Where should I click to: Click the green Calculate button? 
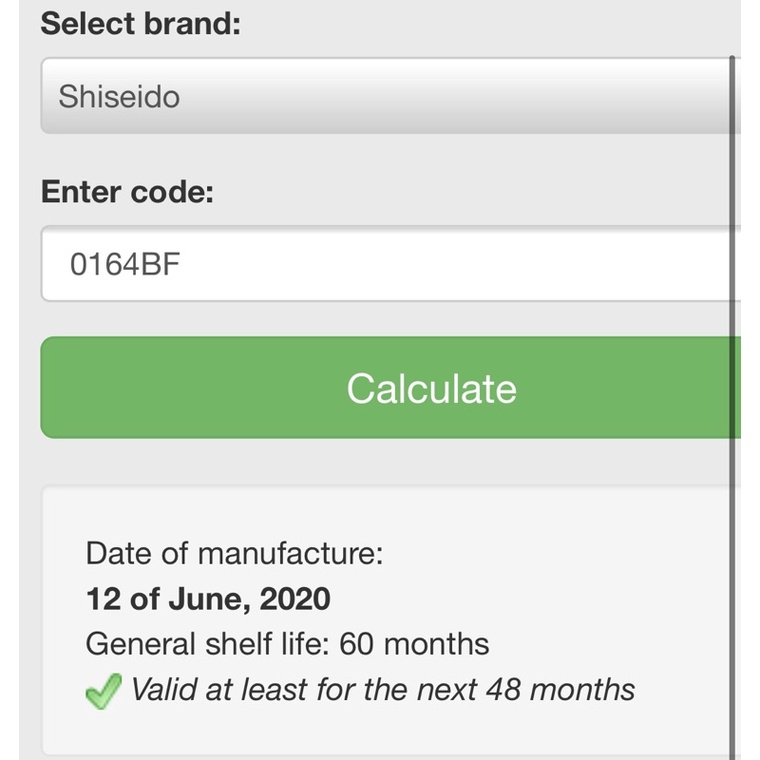click(391, 388)
